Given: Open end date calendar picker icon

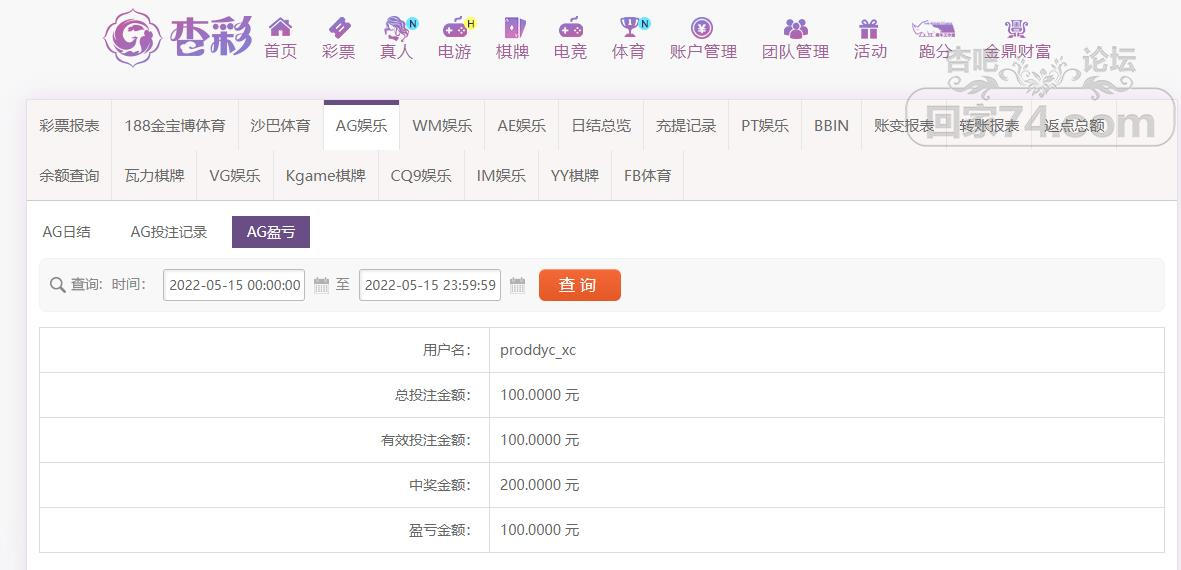Looking at the screenshot, I should coord(517,285).
